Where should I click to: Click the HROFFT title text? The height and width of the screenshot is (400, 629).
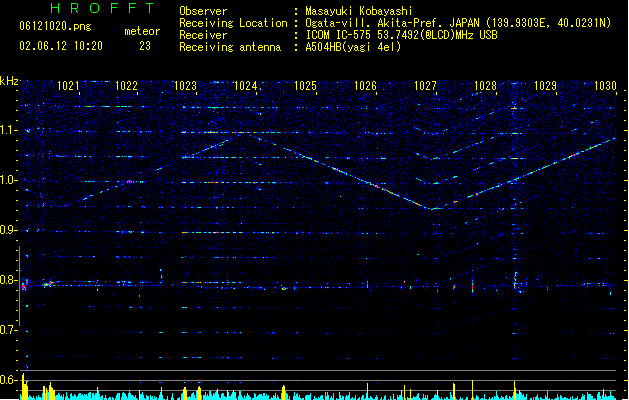click(x=103, y=8)
